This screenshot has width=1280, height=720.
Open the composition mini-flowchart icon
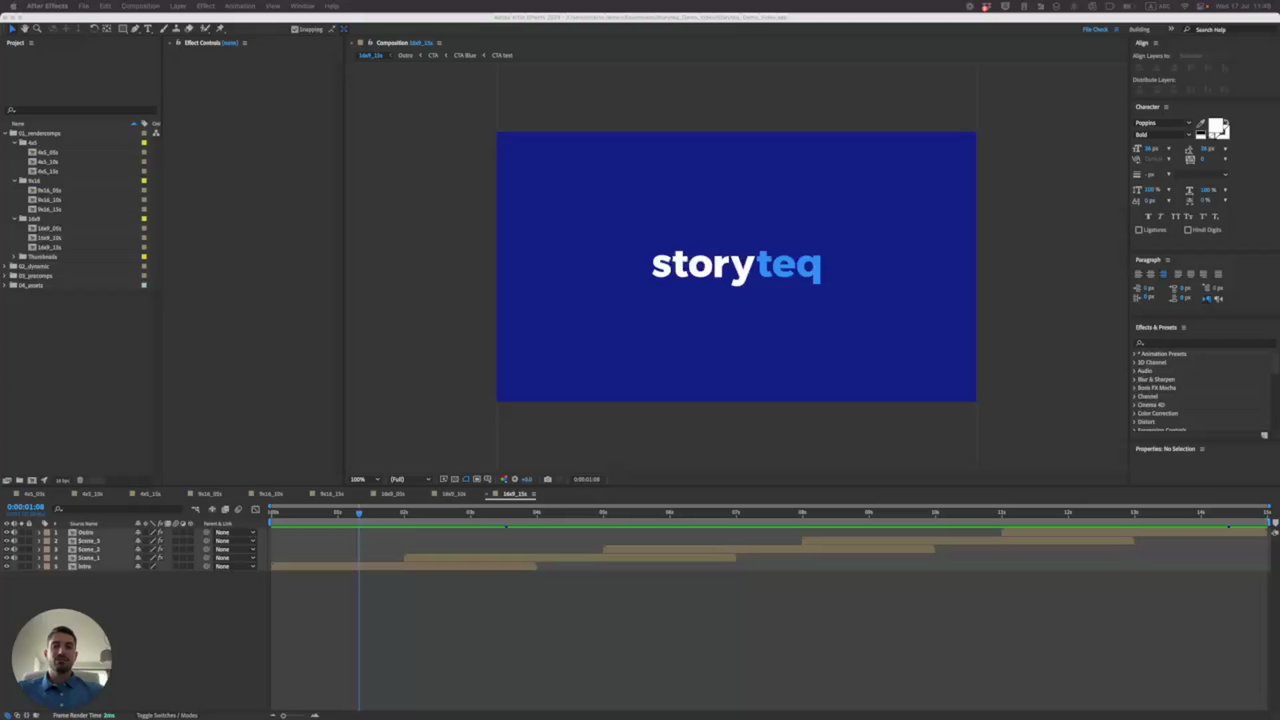click(x=195, y=509)
